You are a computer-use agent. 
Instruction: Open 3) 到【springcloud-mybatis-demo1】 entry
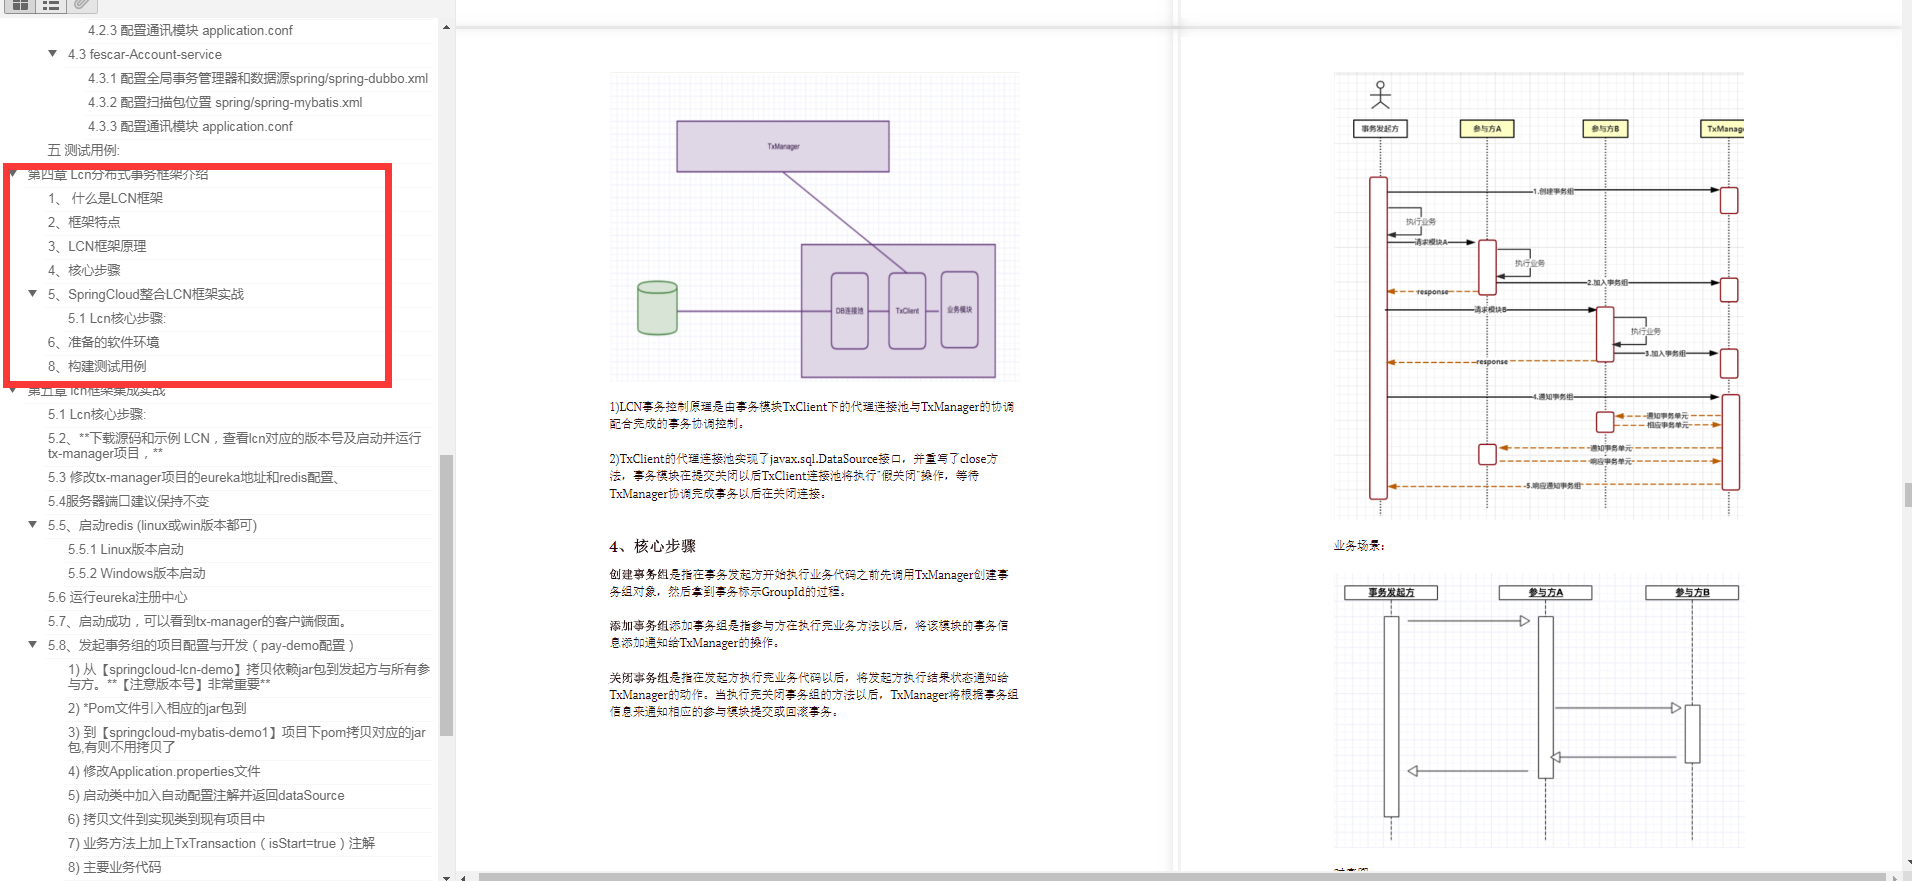247,739
